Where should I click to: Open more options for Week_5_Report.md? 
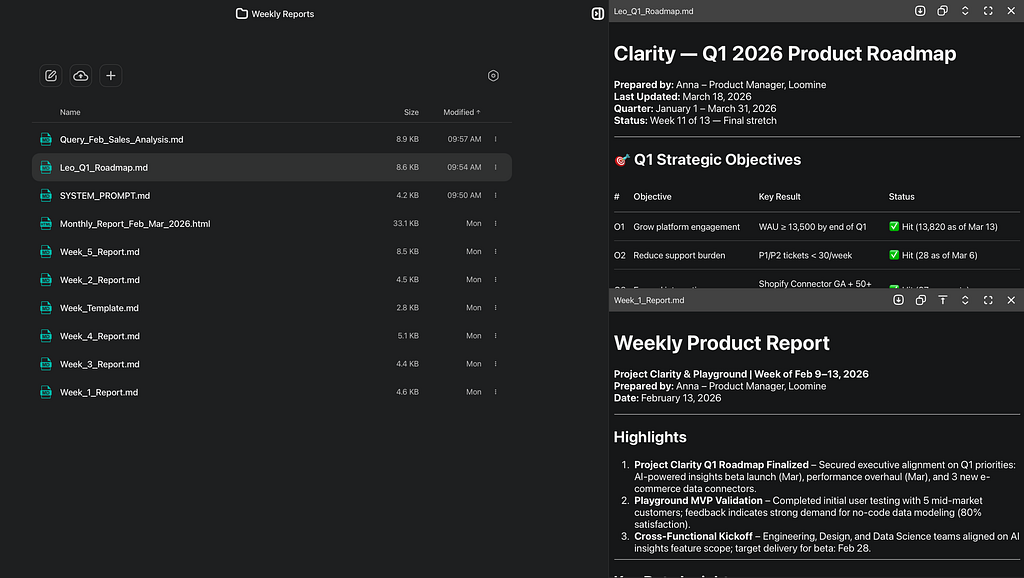point(496,251)
